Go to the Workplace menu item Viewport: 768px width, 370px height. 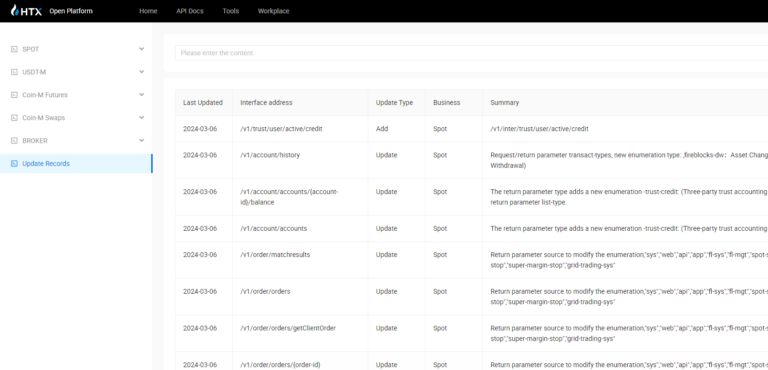click(x=273, y=11)
